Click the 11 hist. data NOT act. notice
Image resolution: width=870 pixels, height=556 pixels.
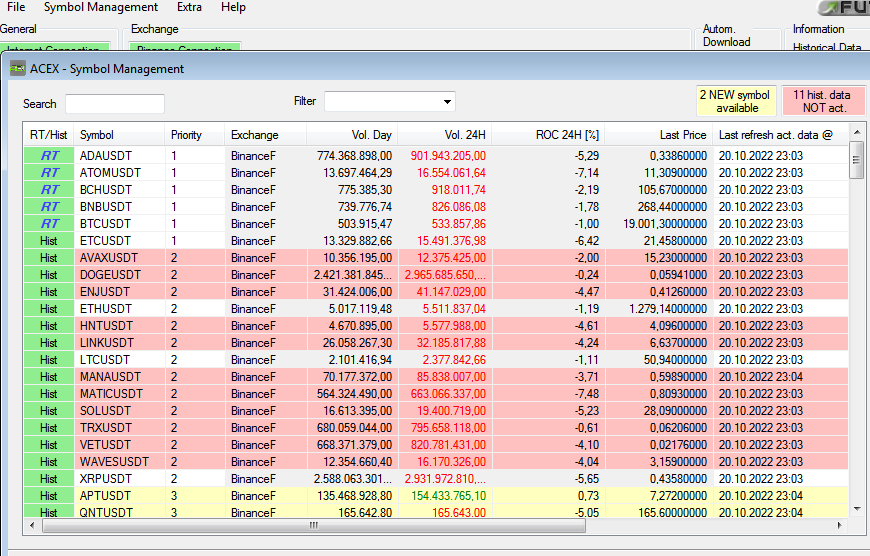point(823,101)
